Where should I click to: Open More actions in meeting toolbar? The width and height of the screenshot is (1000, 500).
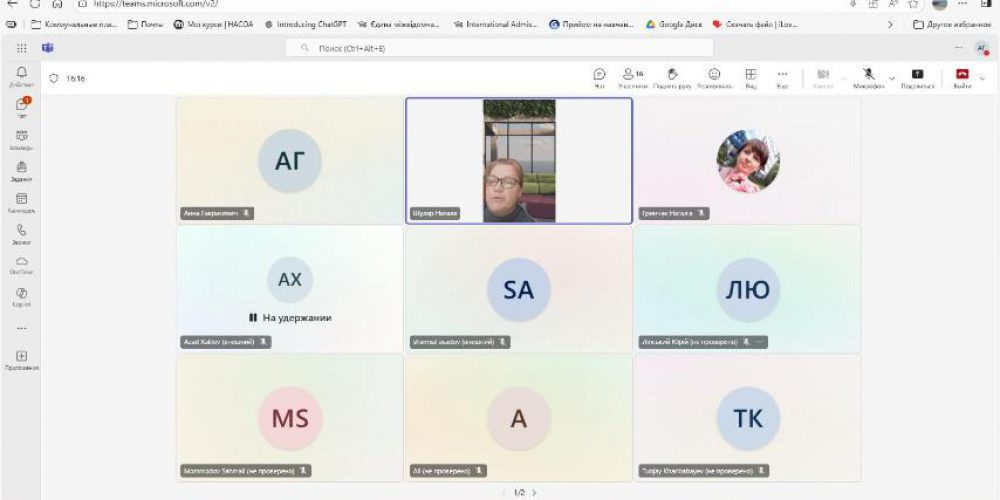[x=783, y=78]
